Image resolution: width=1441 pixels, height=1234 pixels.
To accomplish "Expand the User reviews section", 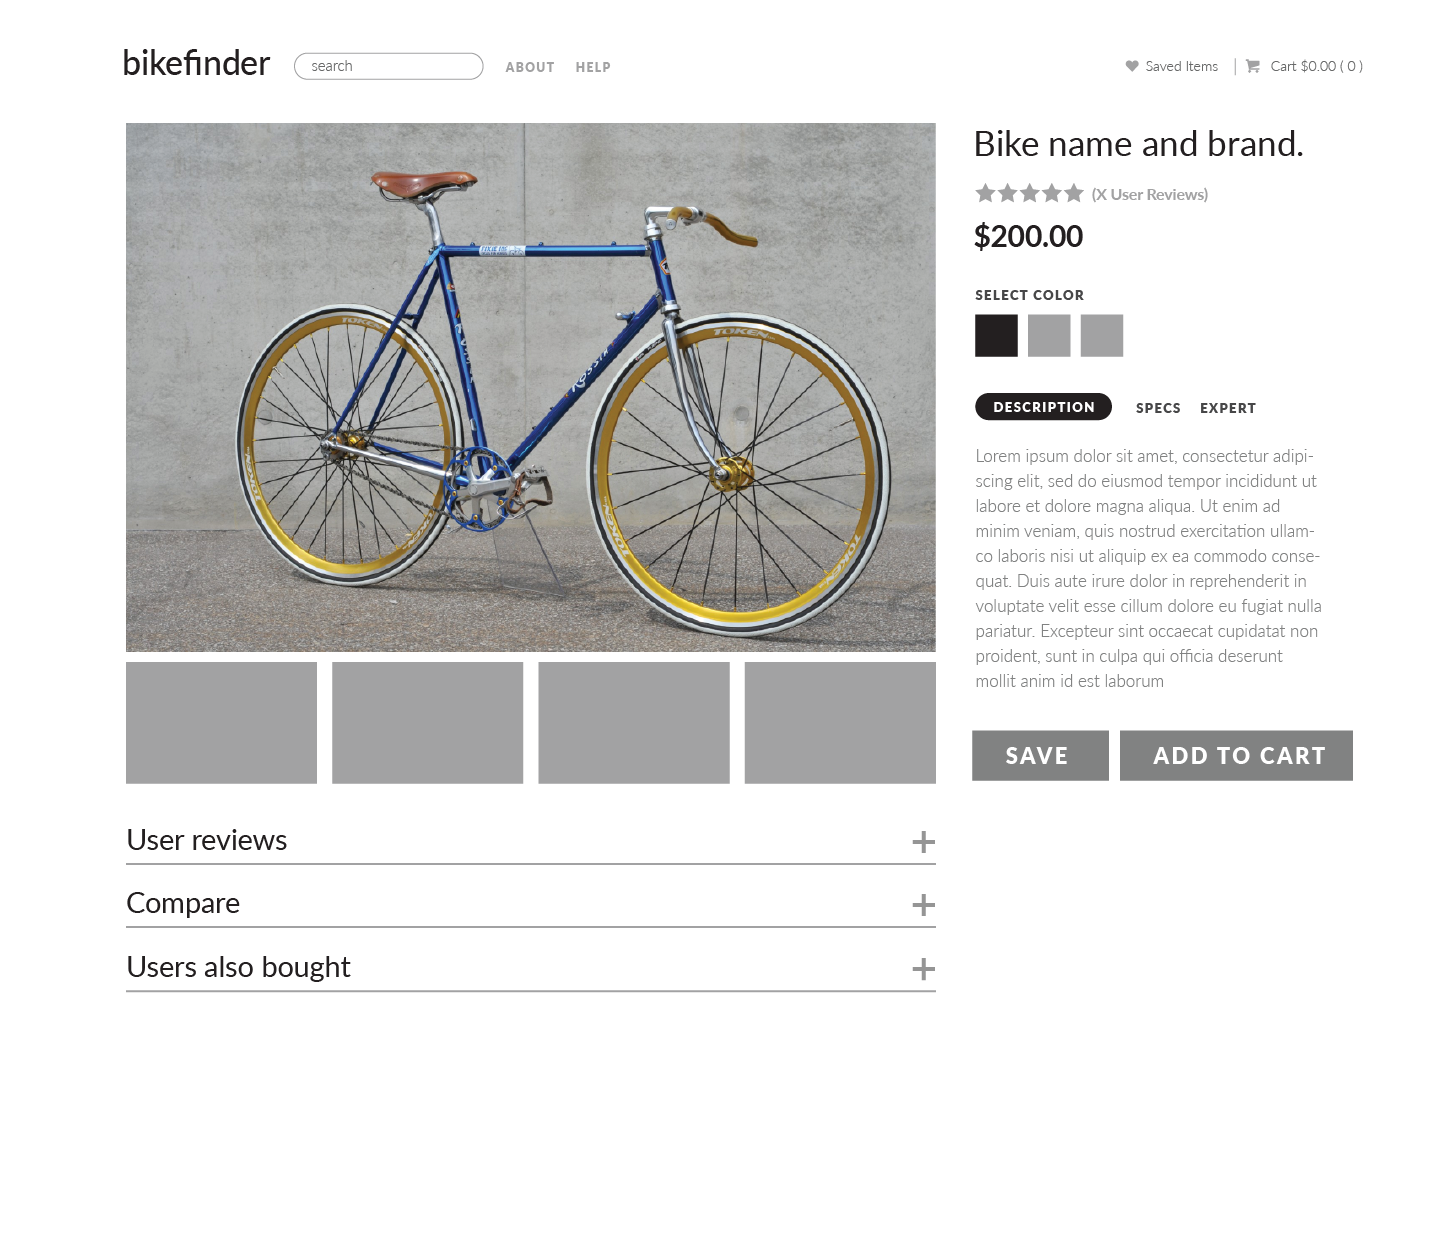I will coord(923,842).
